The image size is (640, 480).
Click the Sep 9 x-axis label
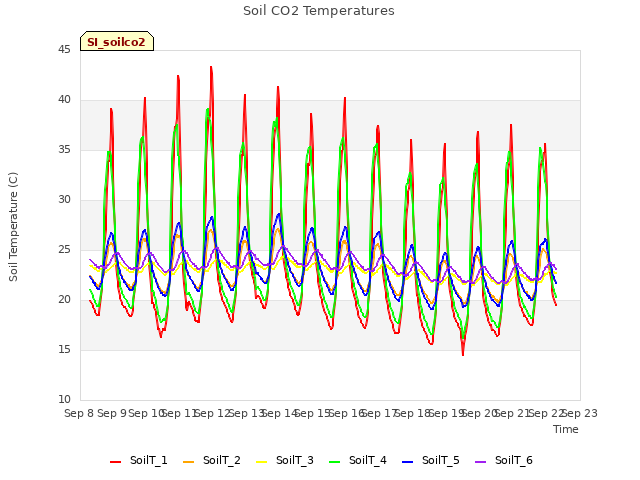[x=112, y=413]
